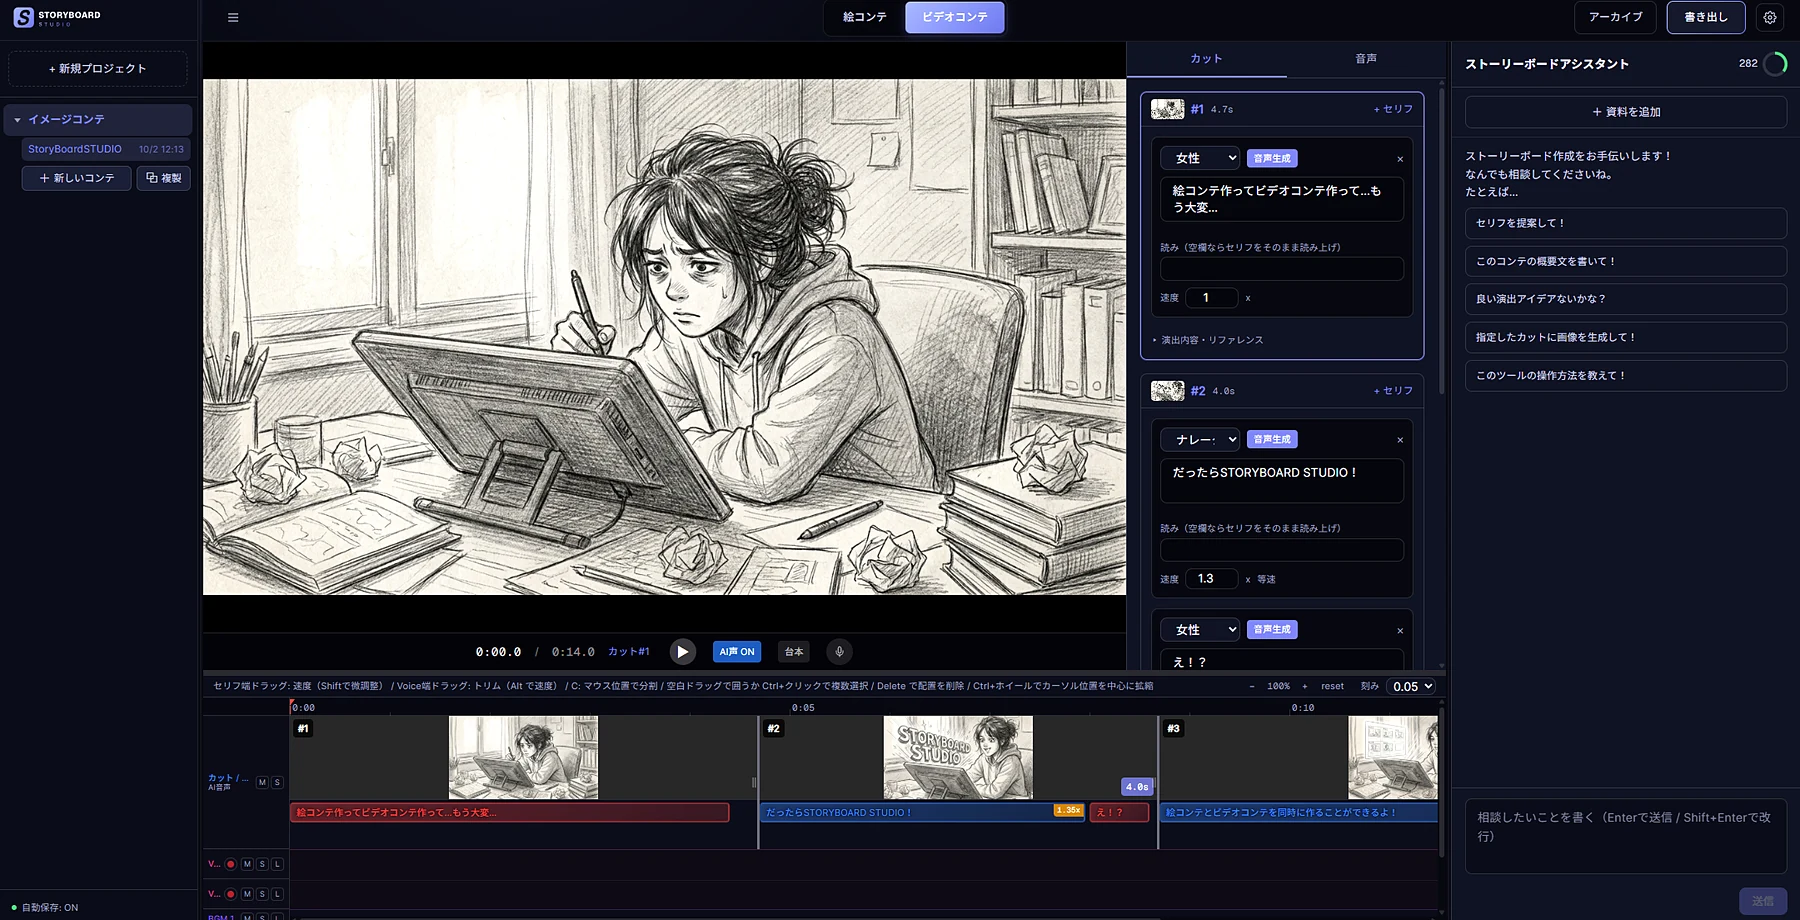This screenshot has width=1800, height=920.
Task: Toggle L on the second V track
Action: pos(277,894)
